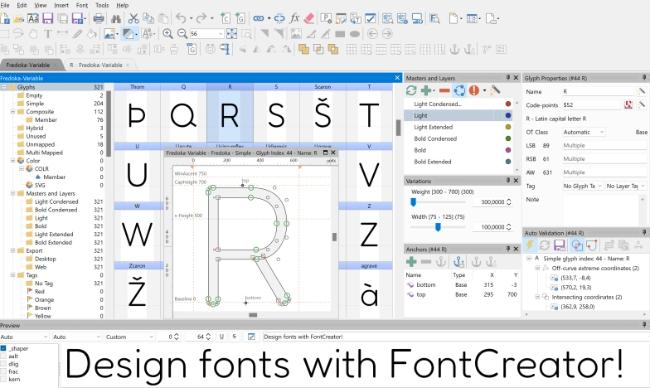
Task: Open Find with the binoculars icon
Action: pos(116,18)
